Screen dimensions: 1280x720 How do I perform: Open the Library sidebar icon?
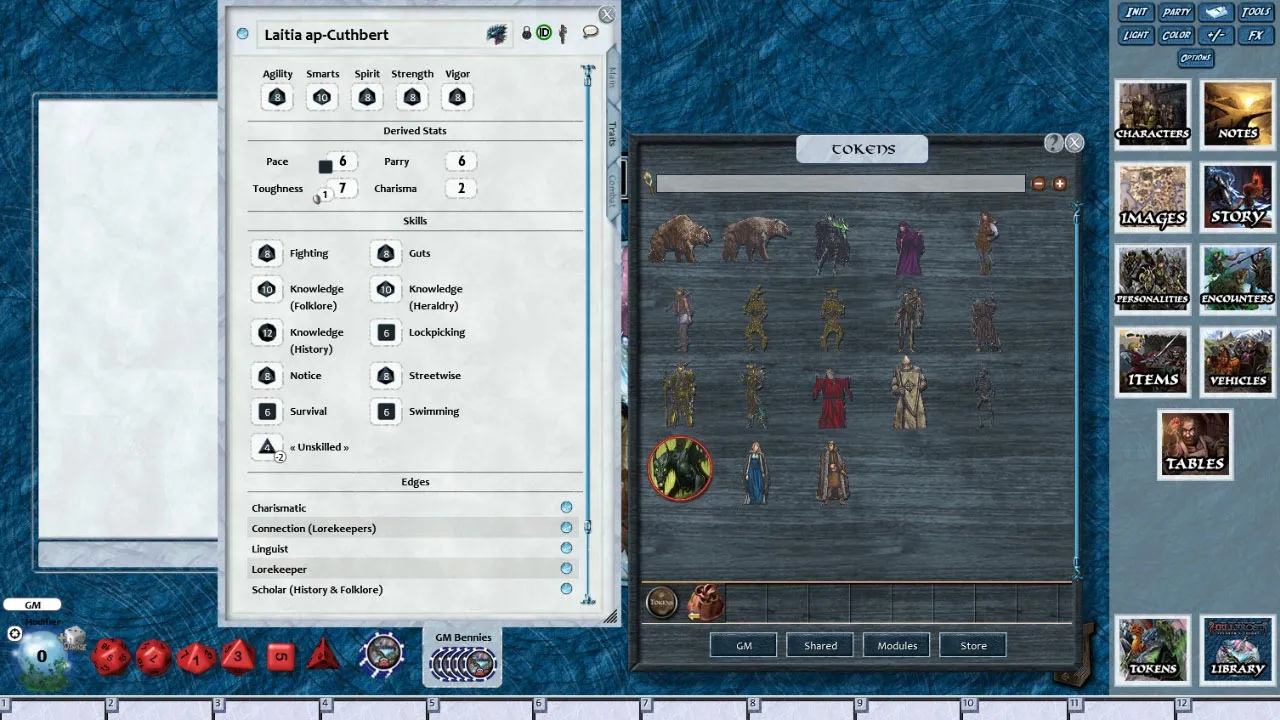pos(1238,650)
